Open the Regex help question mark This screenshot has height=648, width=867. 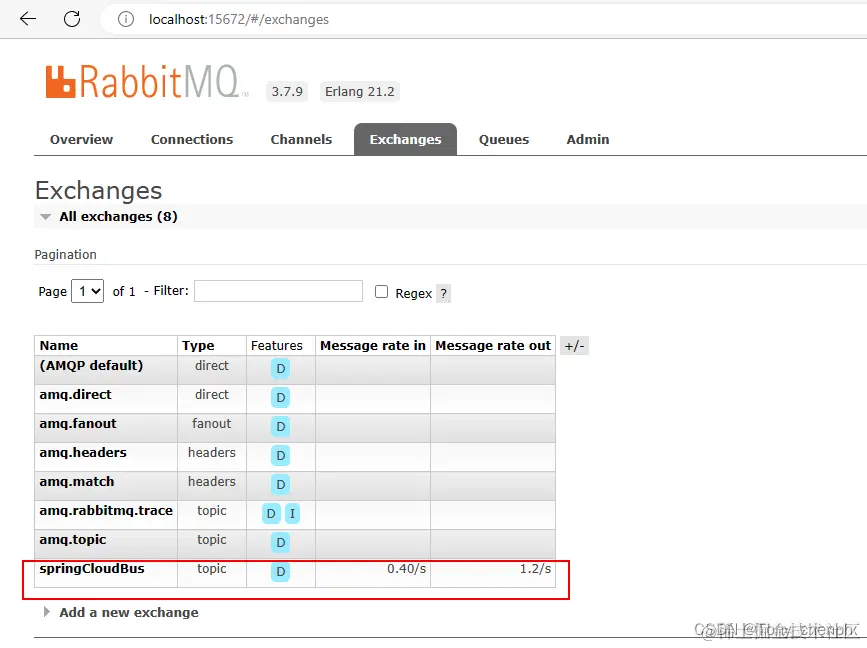click(x=443, y=294)
